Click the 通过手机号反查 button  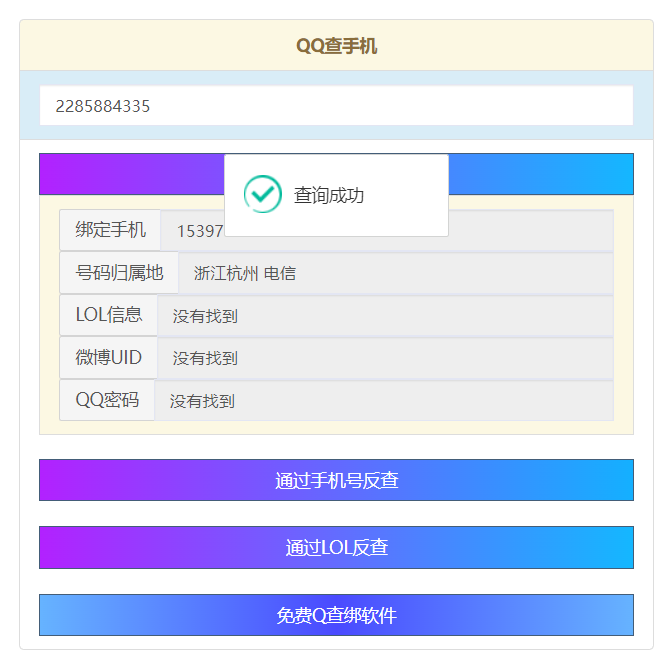click(336, 480)
